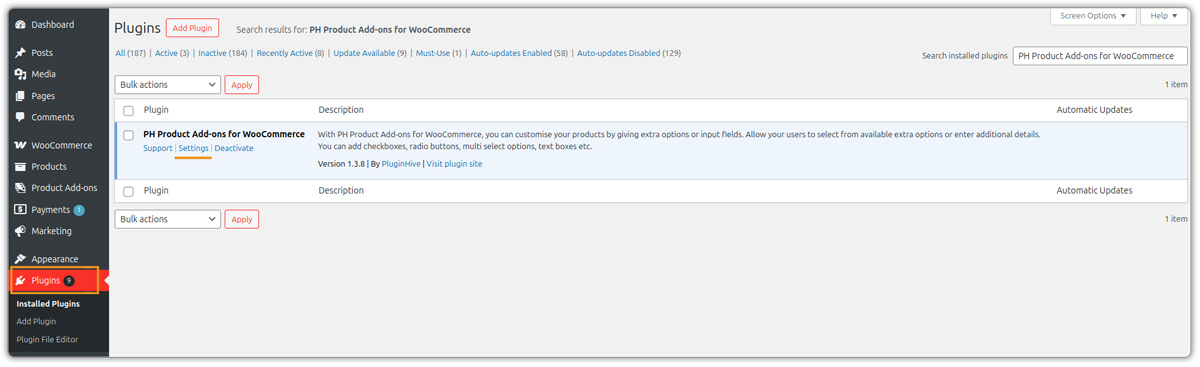Click the Posts pin icon

20,52
